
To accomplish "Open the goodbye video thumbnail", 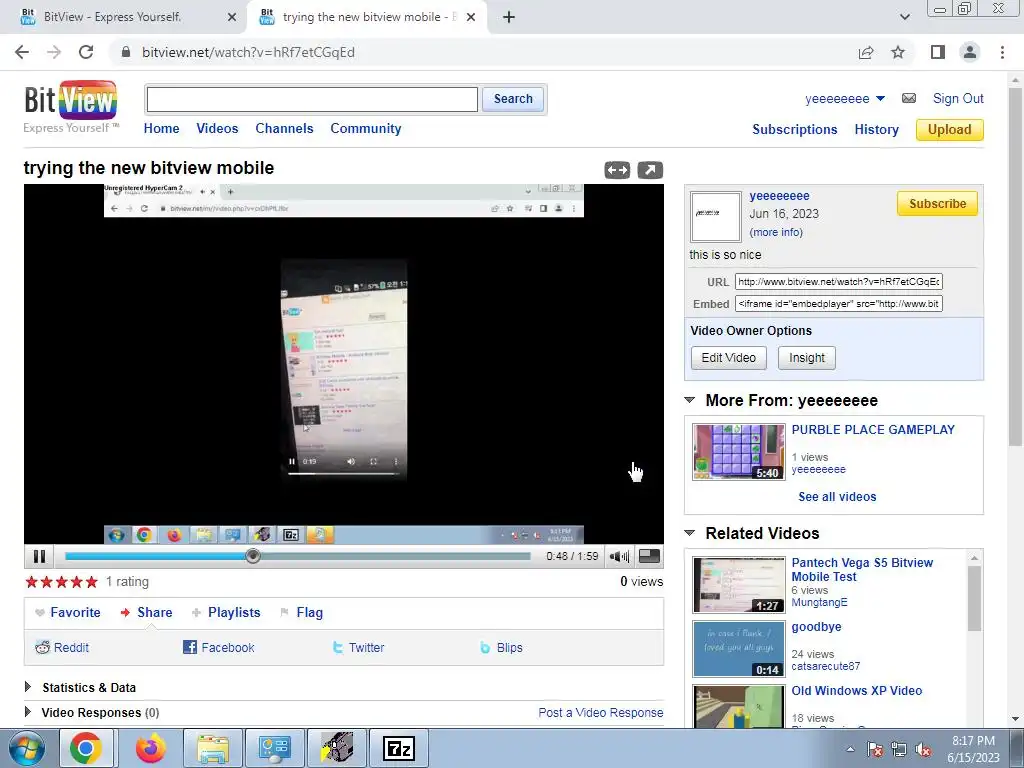I will pos(739,649).
